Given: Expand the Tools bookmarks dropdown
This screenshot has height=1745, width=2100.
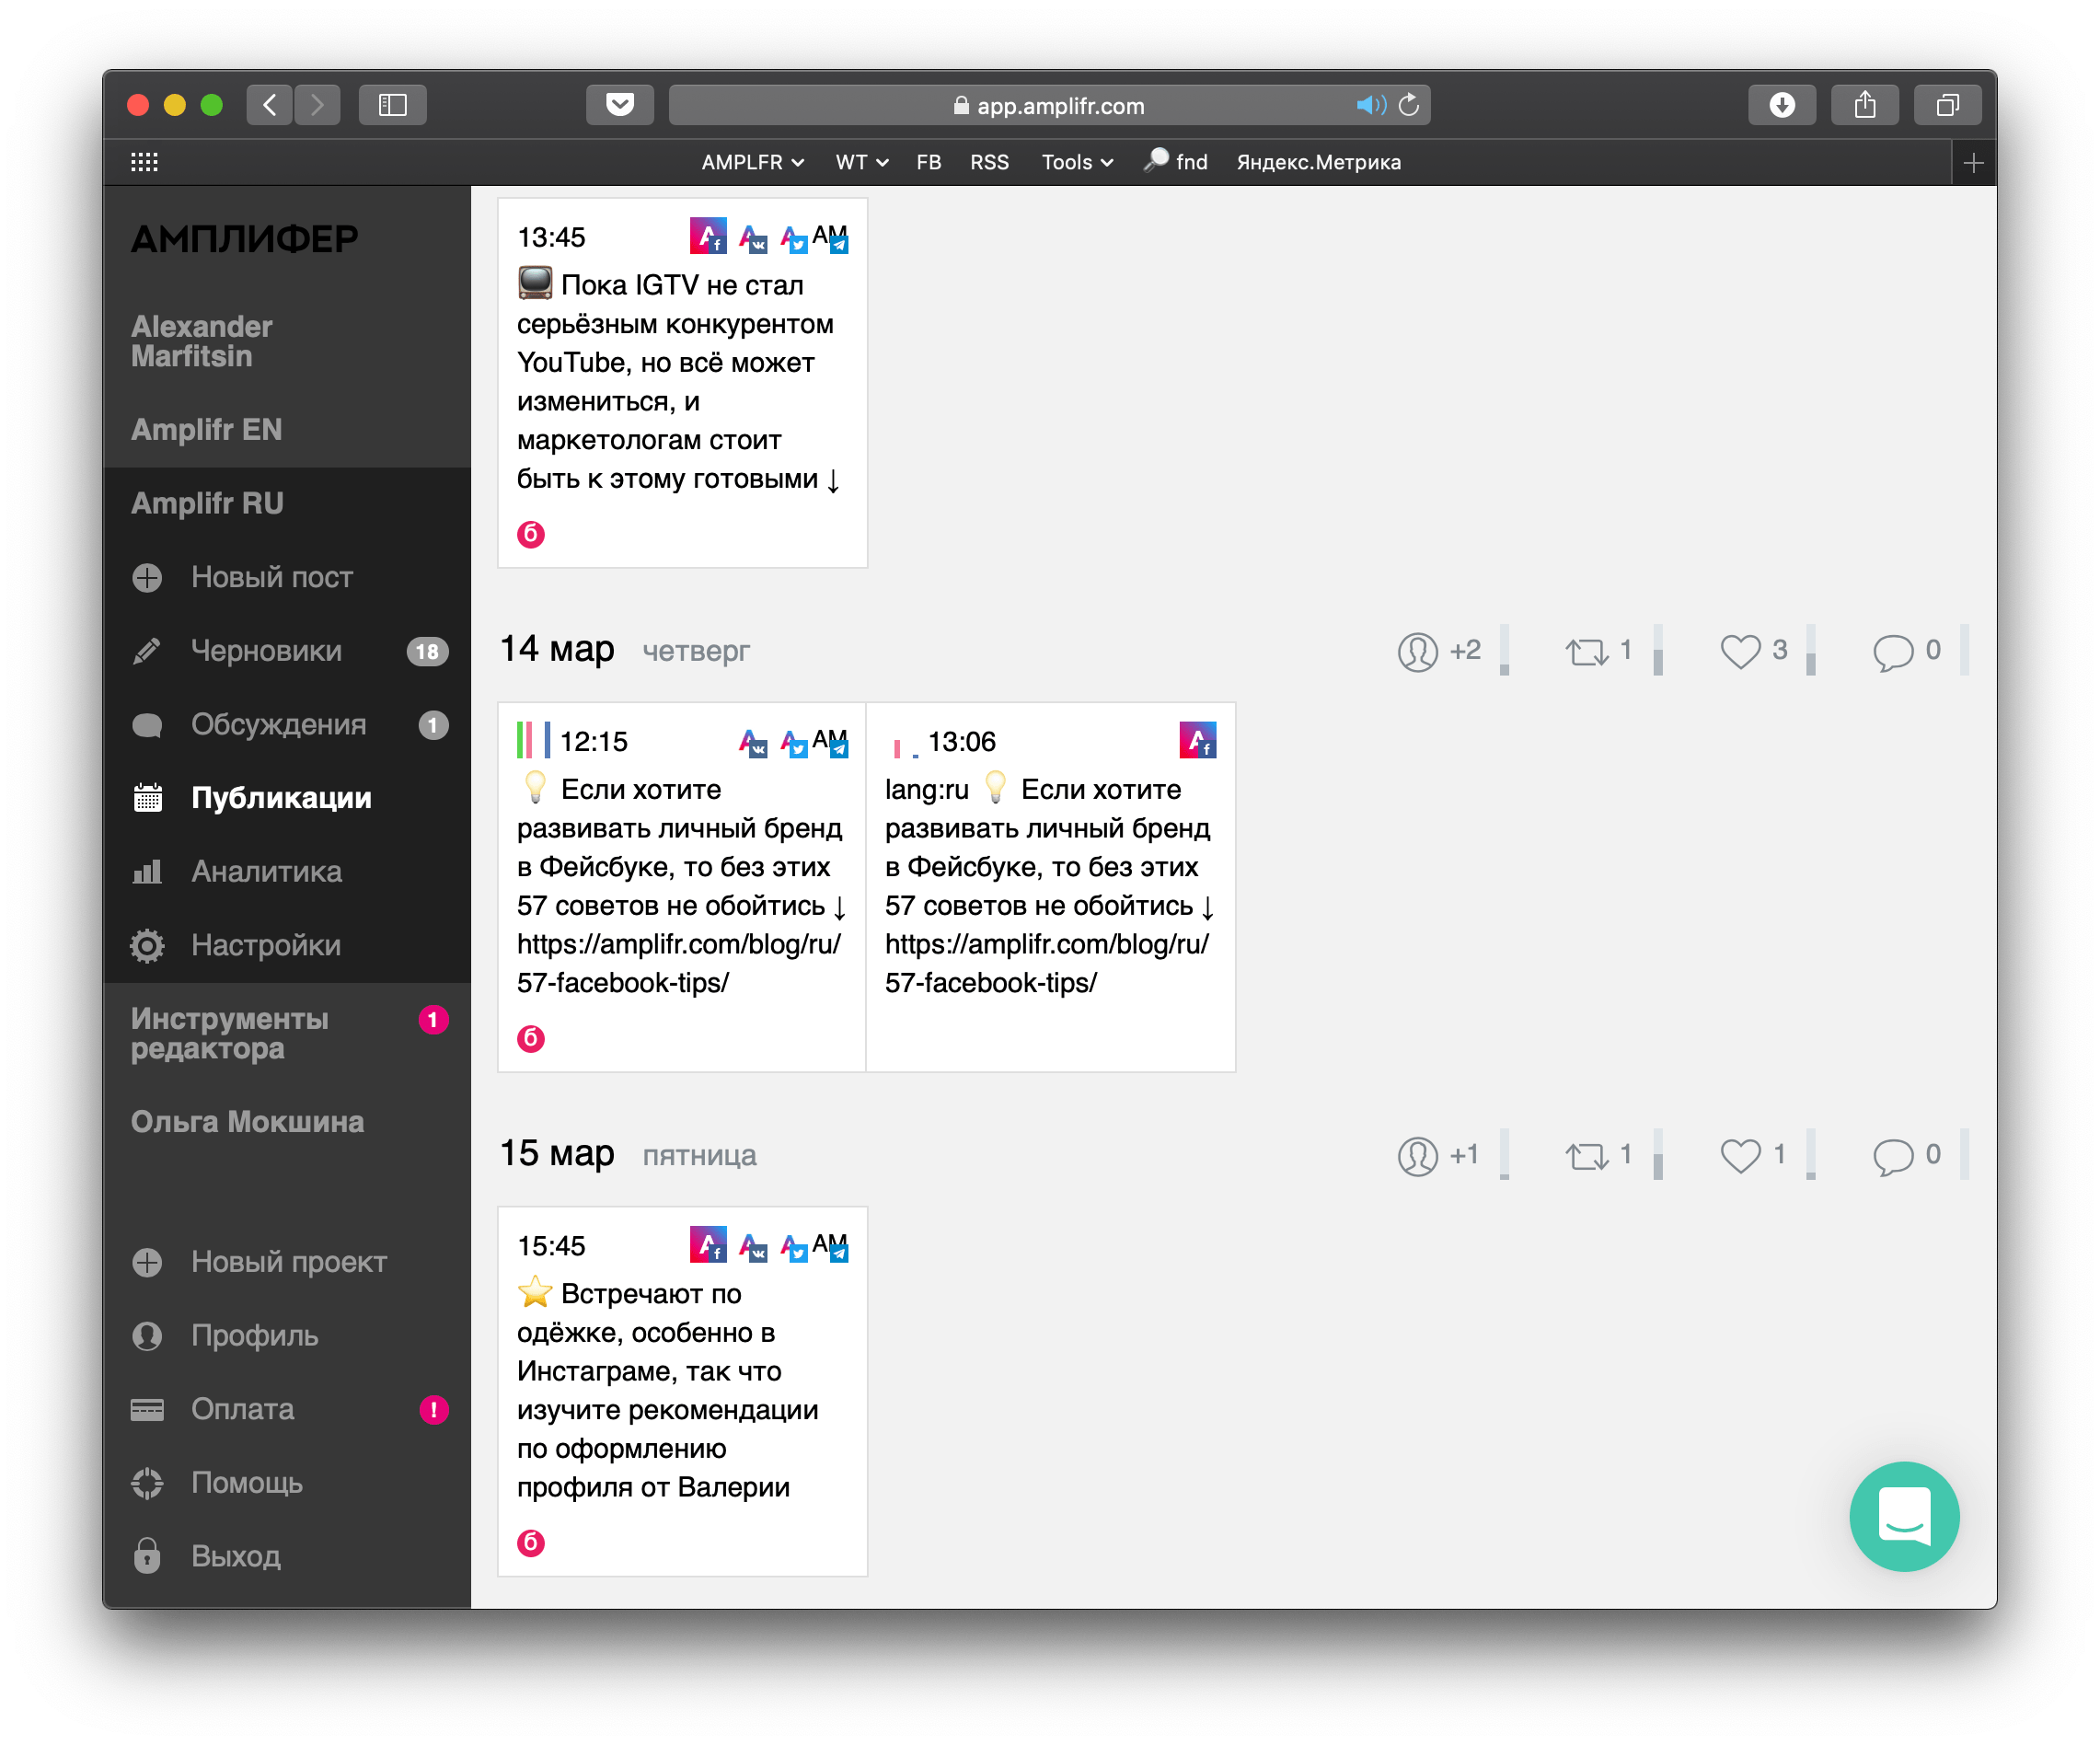Looking at the screenshot, I should click(x=1077, y=162).
